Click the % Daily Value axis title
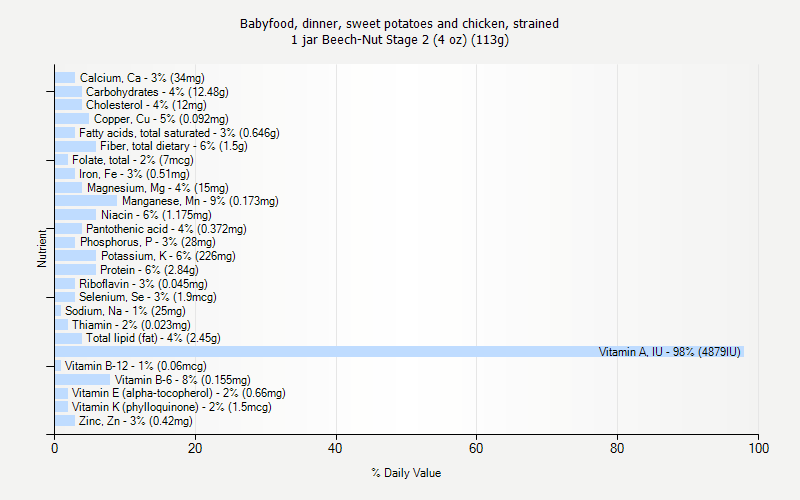Screen dimensions: 800x500 coord(406,473)
